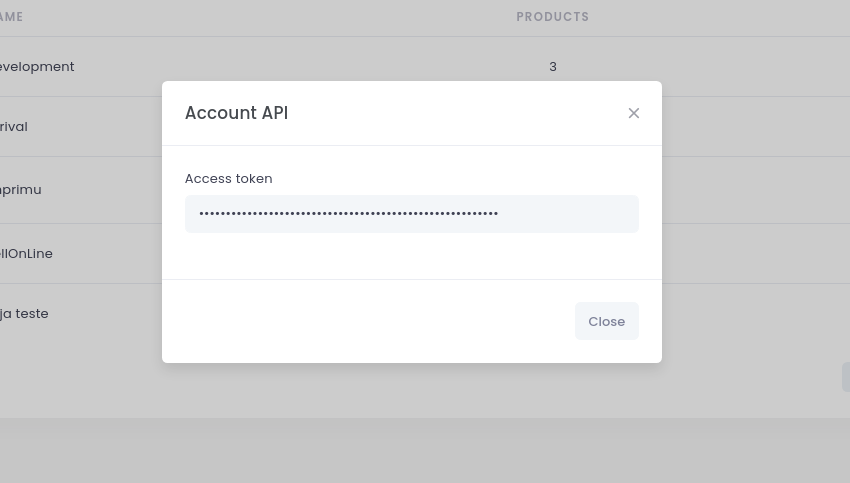Select the row ending in "llOnLine"
850x483 pixels.
coord(26,254)
